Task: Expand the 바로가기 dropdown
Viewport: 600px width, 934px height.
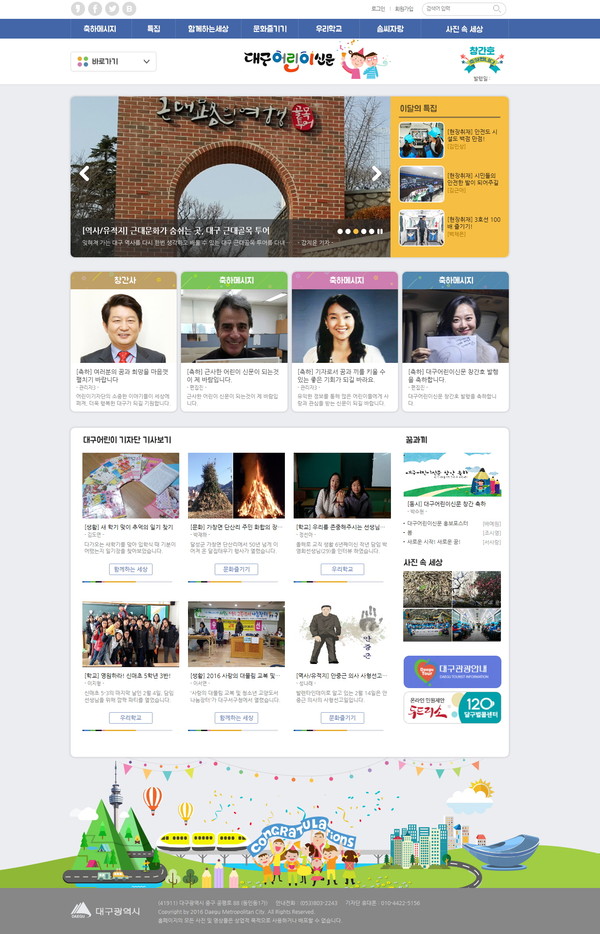Action: [113, 62]
